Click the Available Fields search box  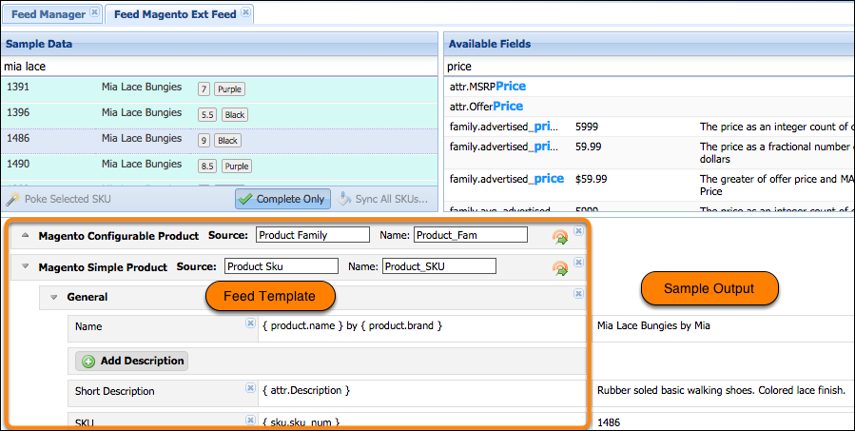(x=649, y=67)
